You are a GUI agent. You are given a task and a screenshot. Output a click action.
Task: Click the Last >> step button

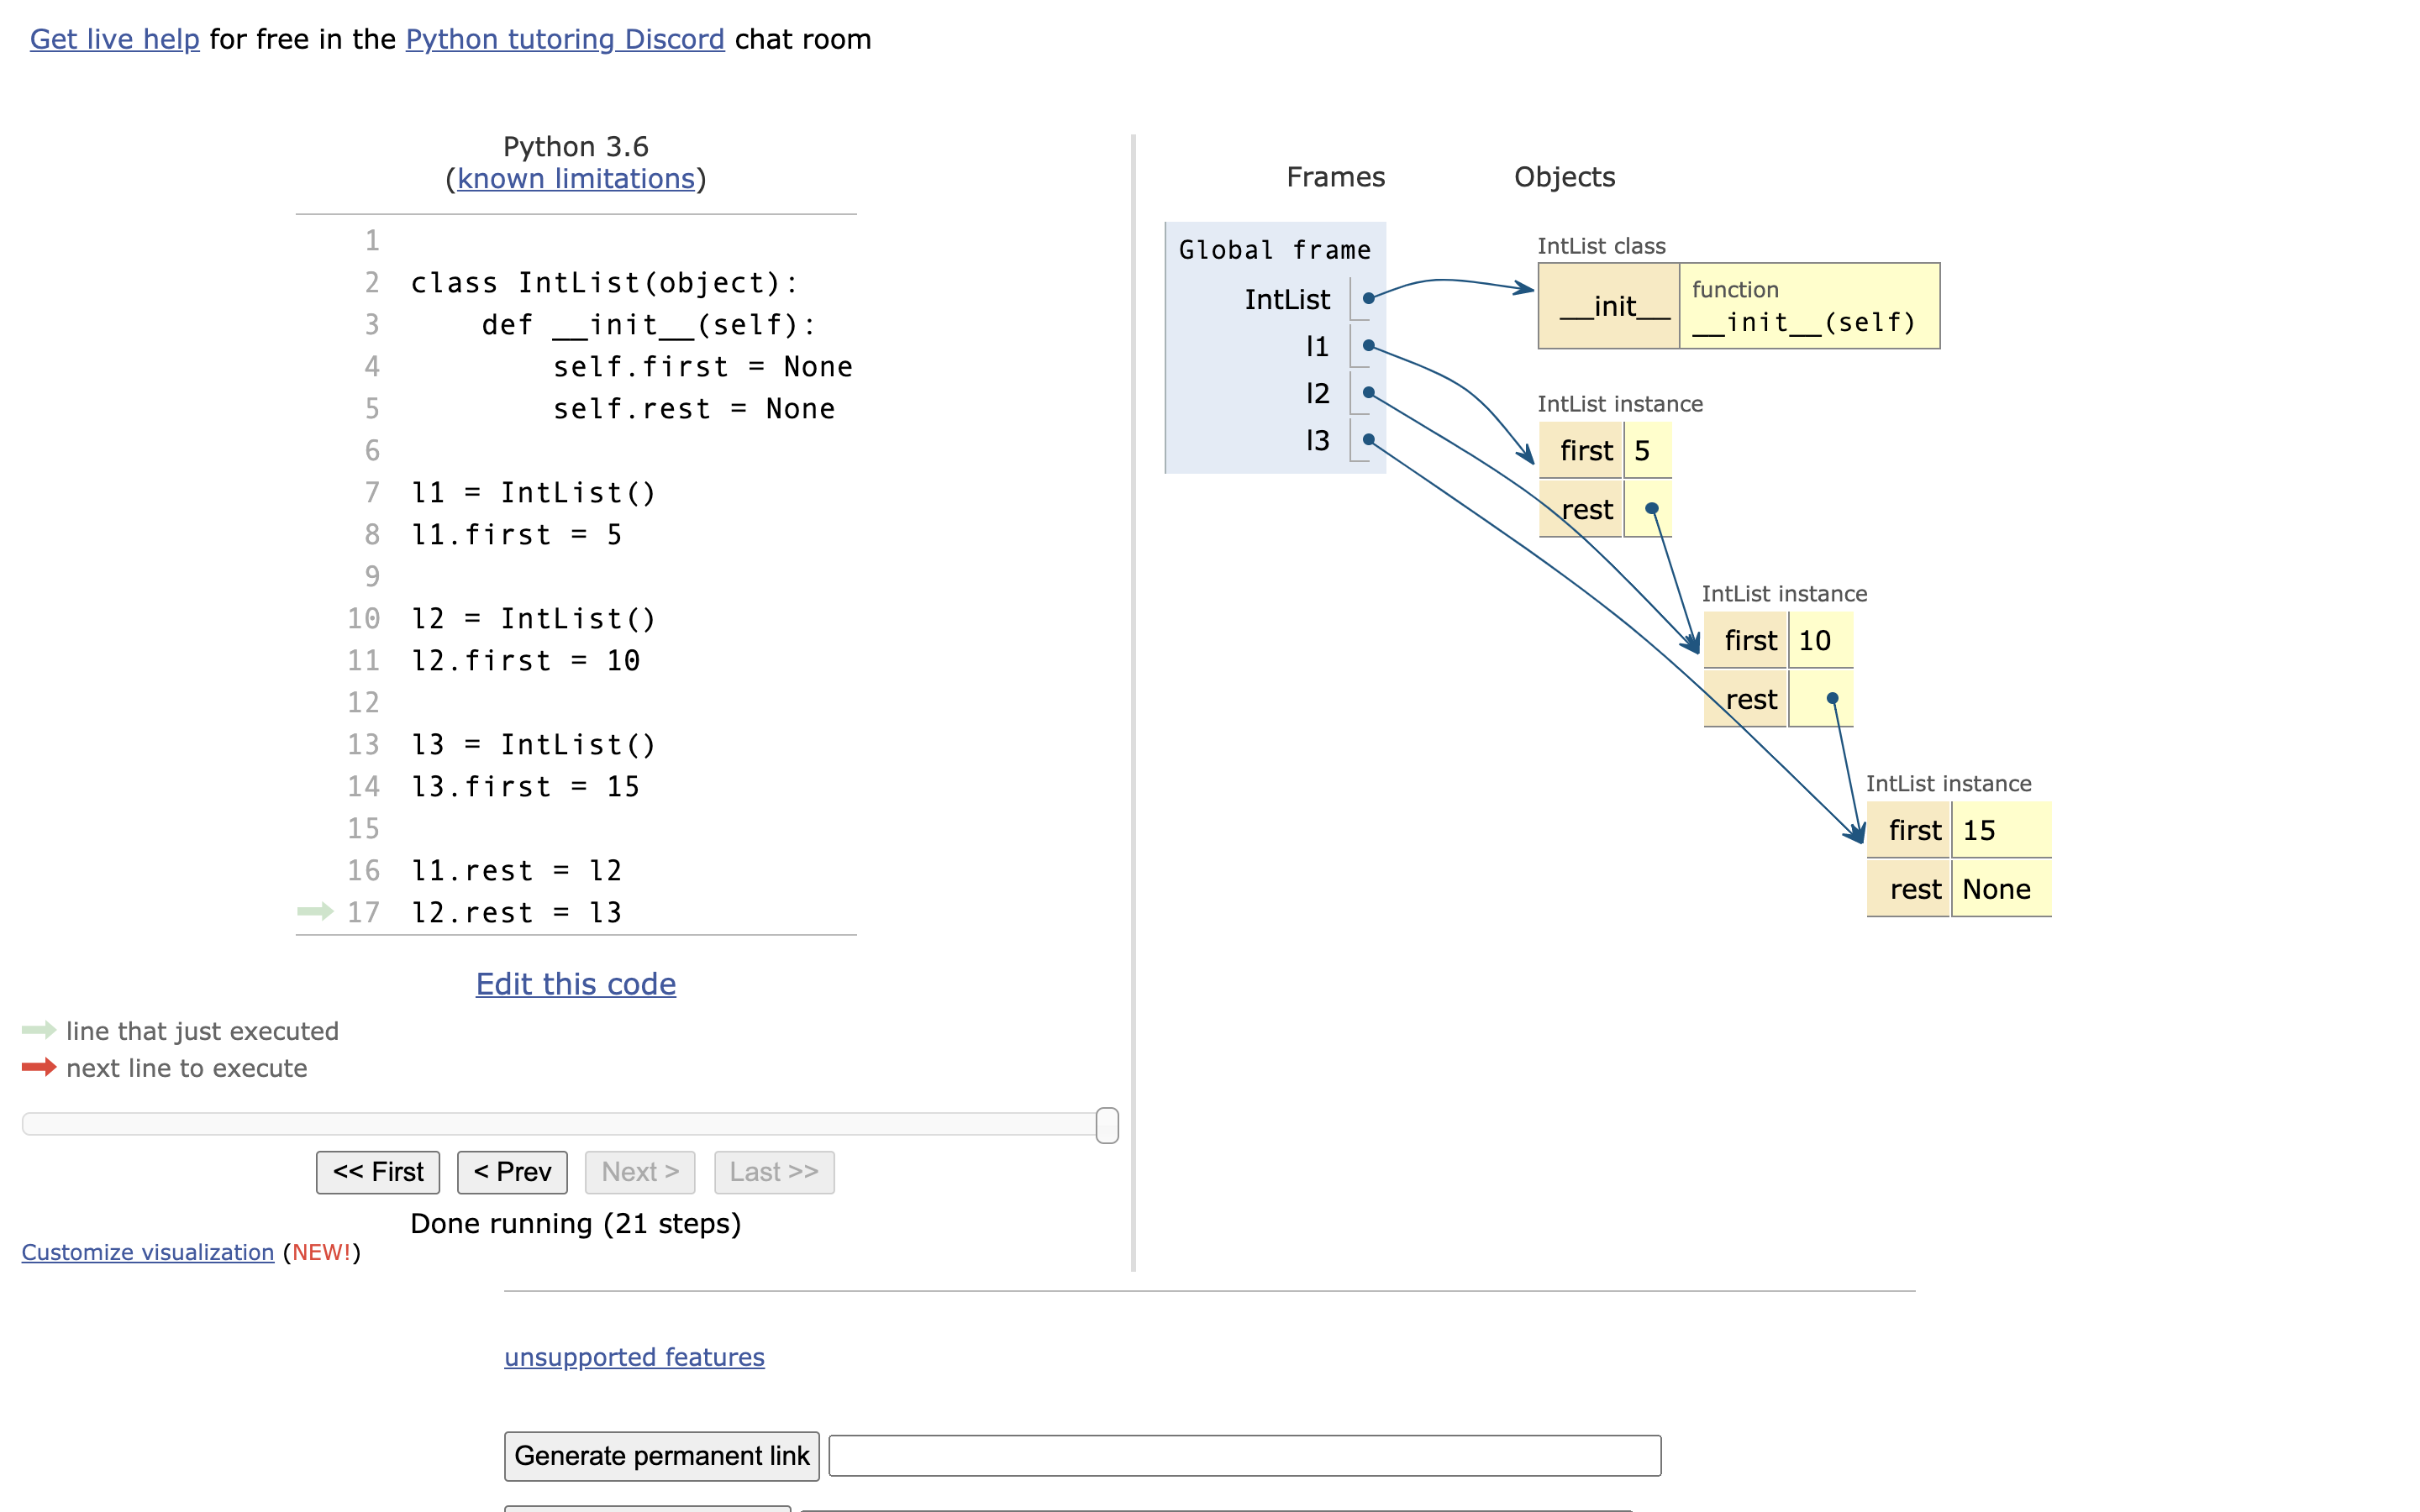click(774, 1172)
